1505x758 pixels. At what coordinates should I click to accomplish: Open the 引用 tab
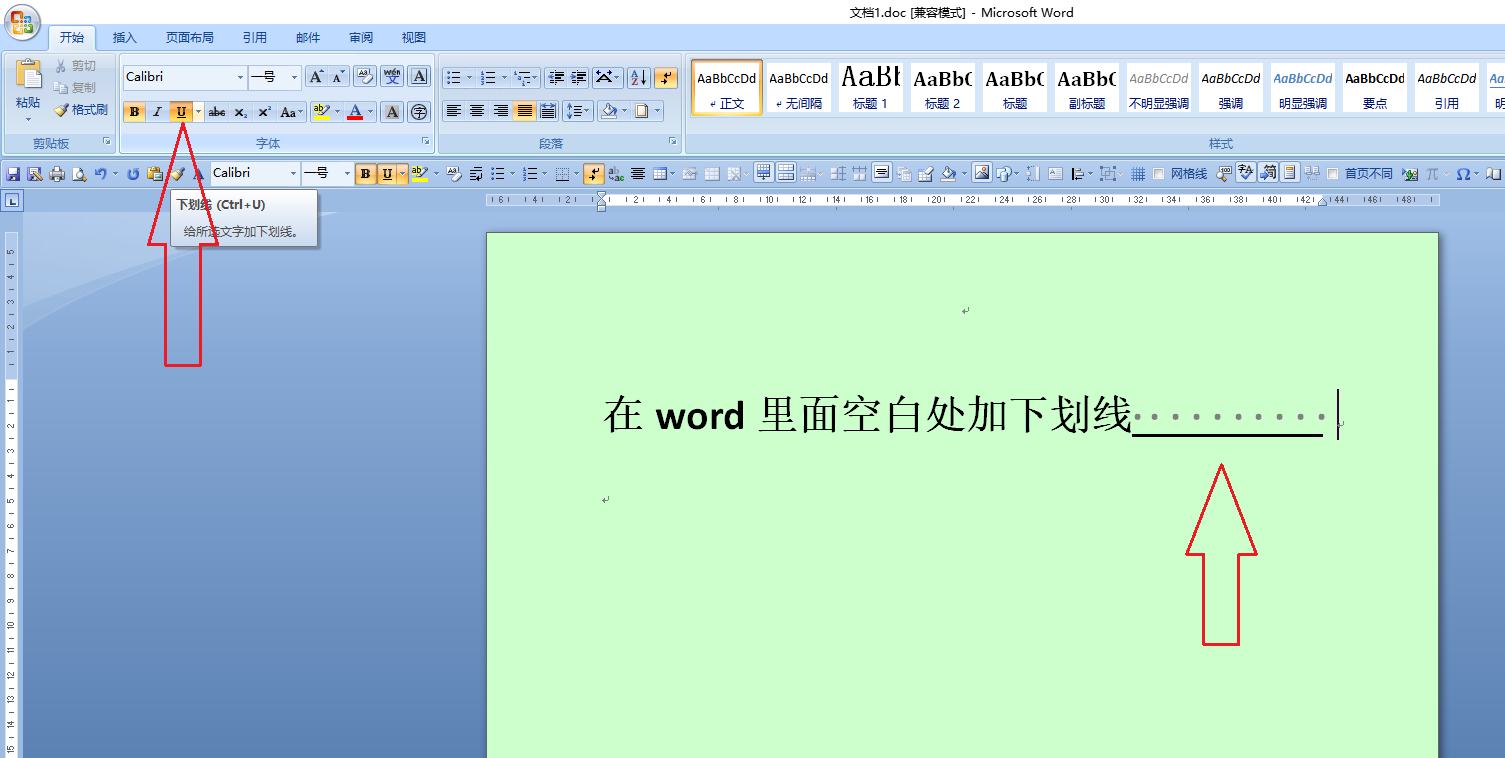tap(255, 38)
